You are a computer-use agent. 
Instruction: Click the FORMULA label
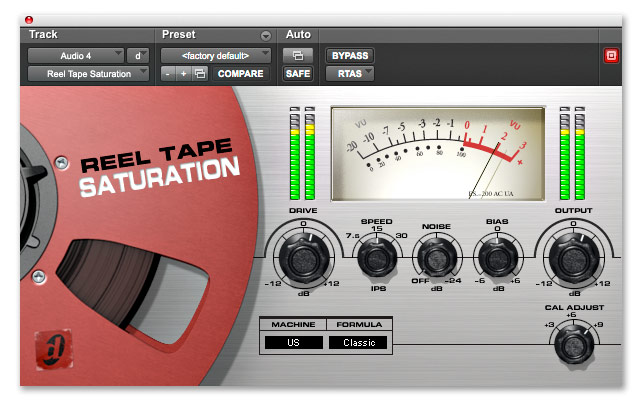359,324
